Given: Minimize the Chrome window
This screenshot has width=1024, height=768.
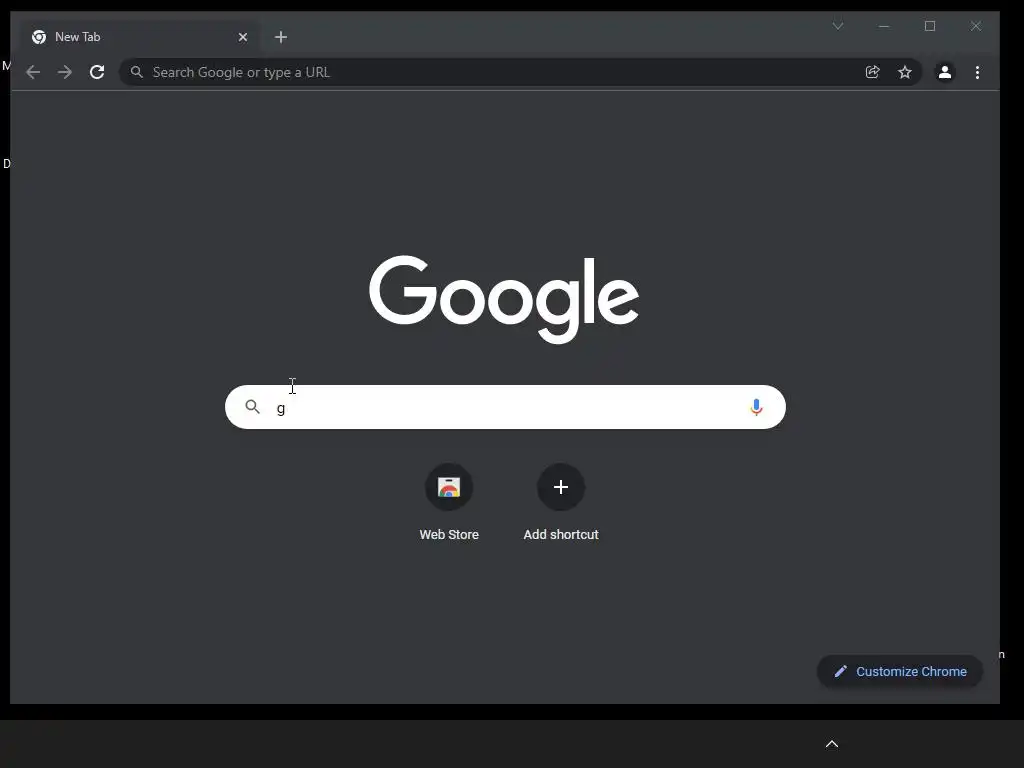Looking at the screenshot, I should tap(884, 26).
